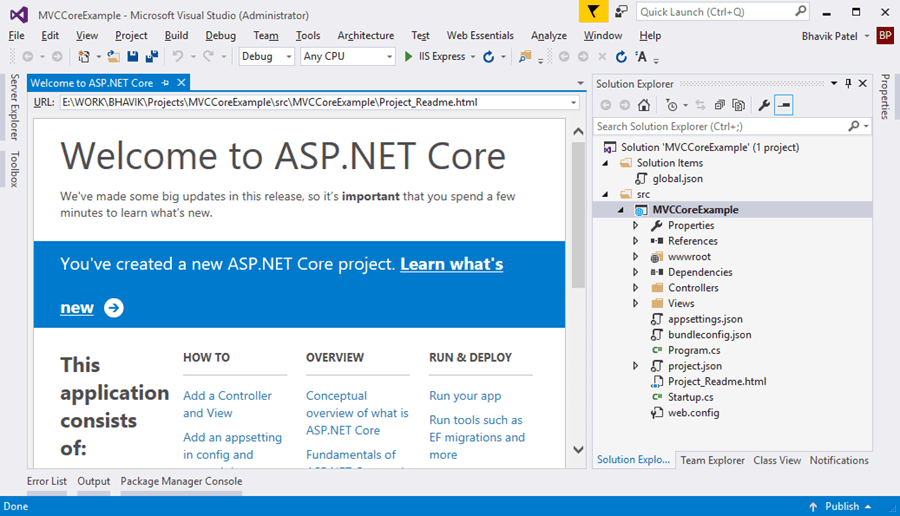The height and width of the screenshot is (516, 900).
Task: Switch to the Team Explorer tab
Action: 712,460
